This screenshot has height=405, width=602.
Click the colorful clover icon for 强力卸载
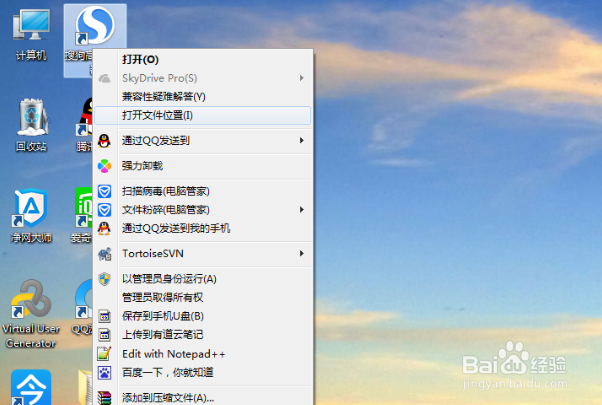click(104, 166)
